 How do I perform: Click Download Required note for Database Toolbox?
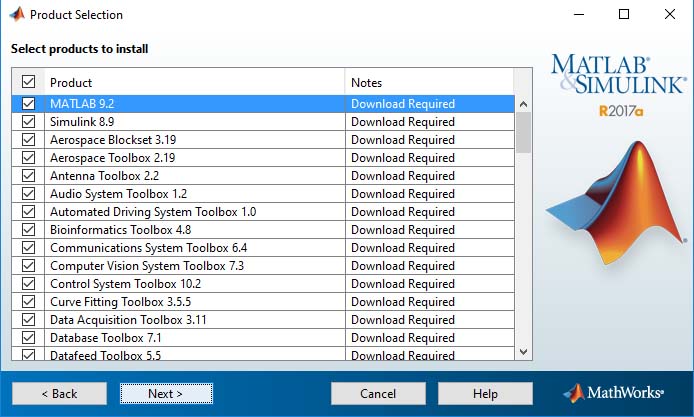(x=403, y=338)
